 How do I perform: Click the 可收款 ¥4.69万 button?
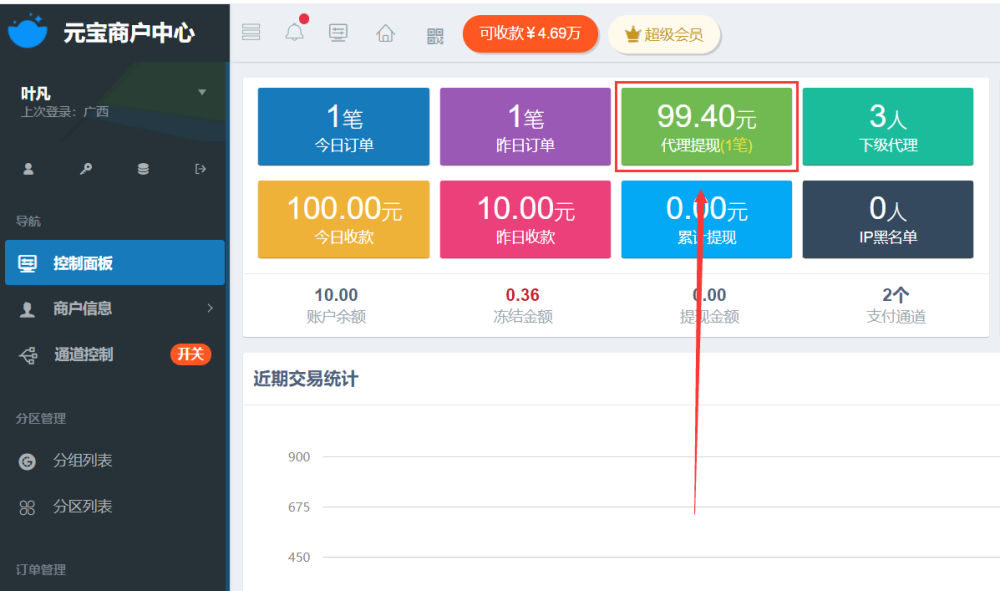click(x=530, y=34)
